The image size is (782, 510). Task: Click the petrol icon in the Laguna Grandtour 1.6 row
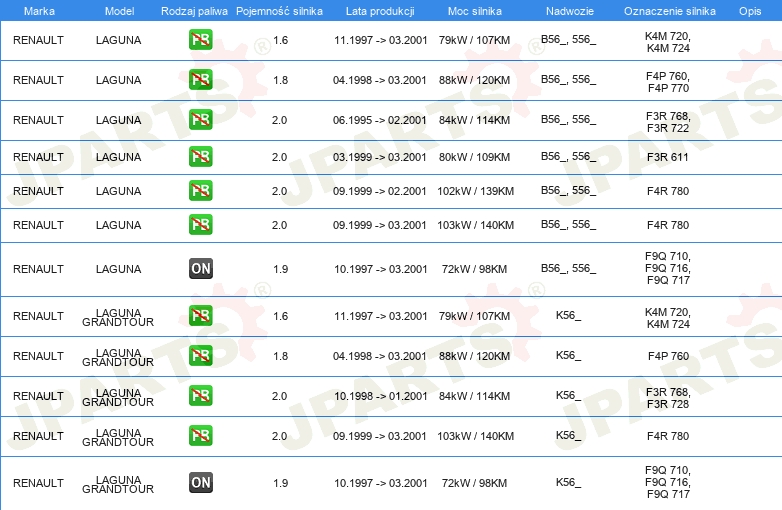(200, 315)
